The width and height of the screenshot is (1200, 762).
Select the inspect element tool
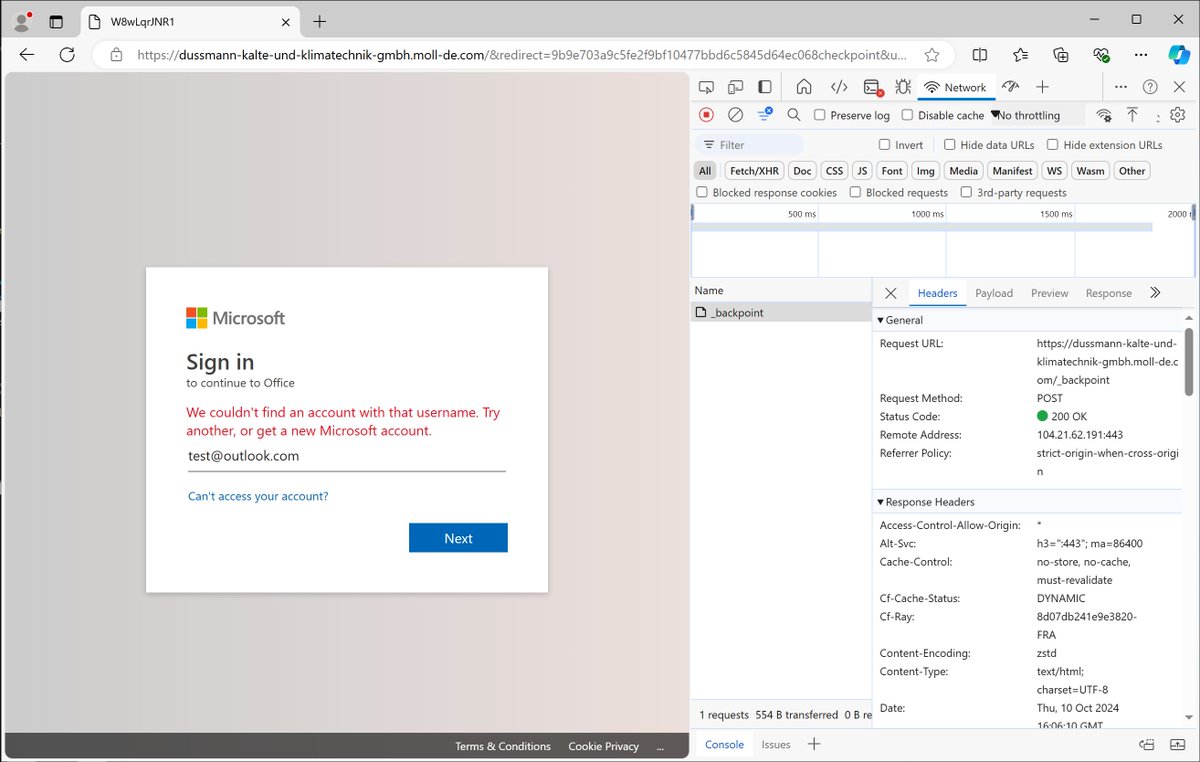(707, 87)
